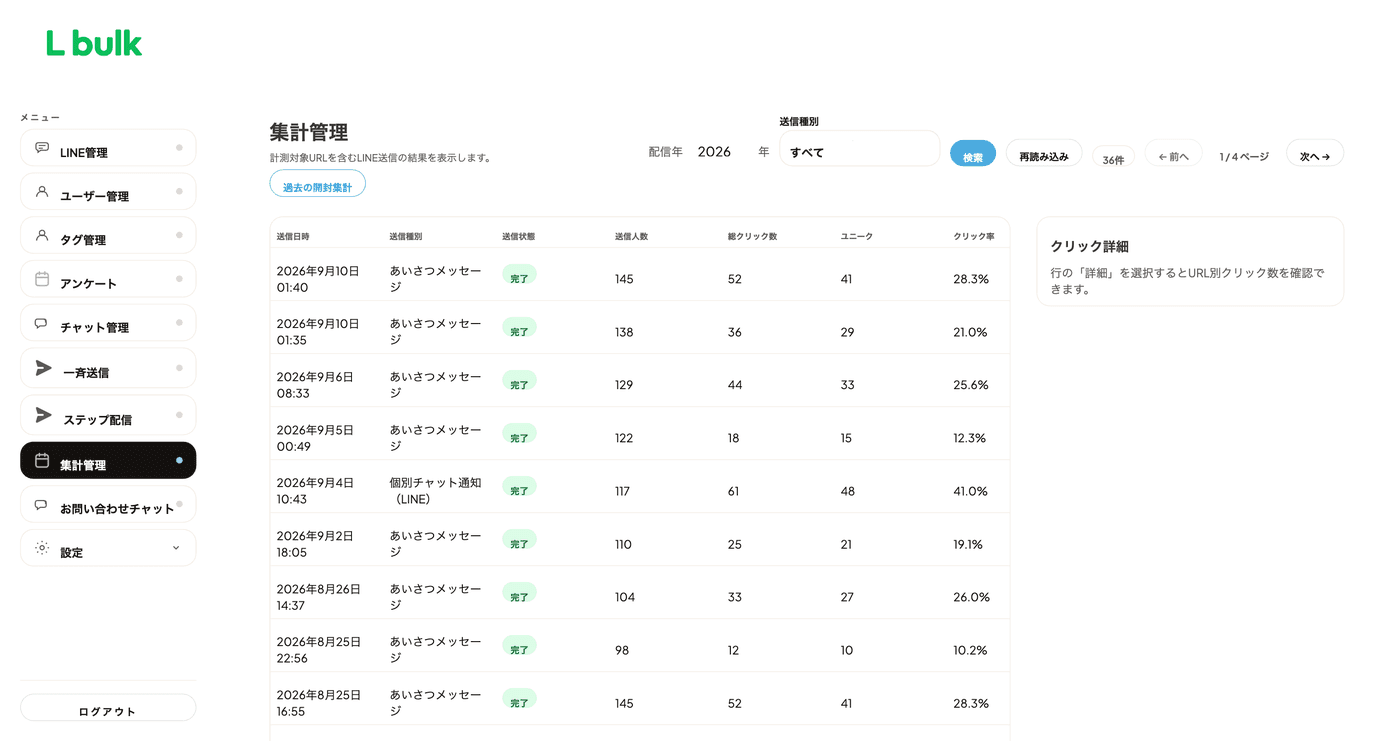Click the 次へ → next page button

coord(1315,154)
